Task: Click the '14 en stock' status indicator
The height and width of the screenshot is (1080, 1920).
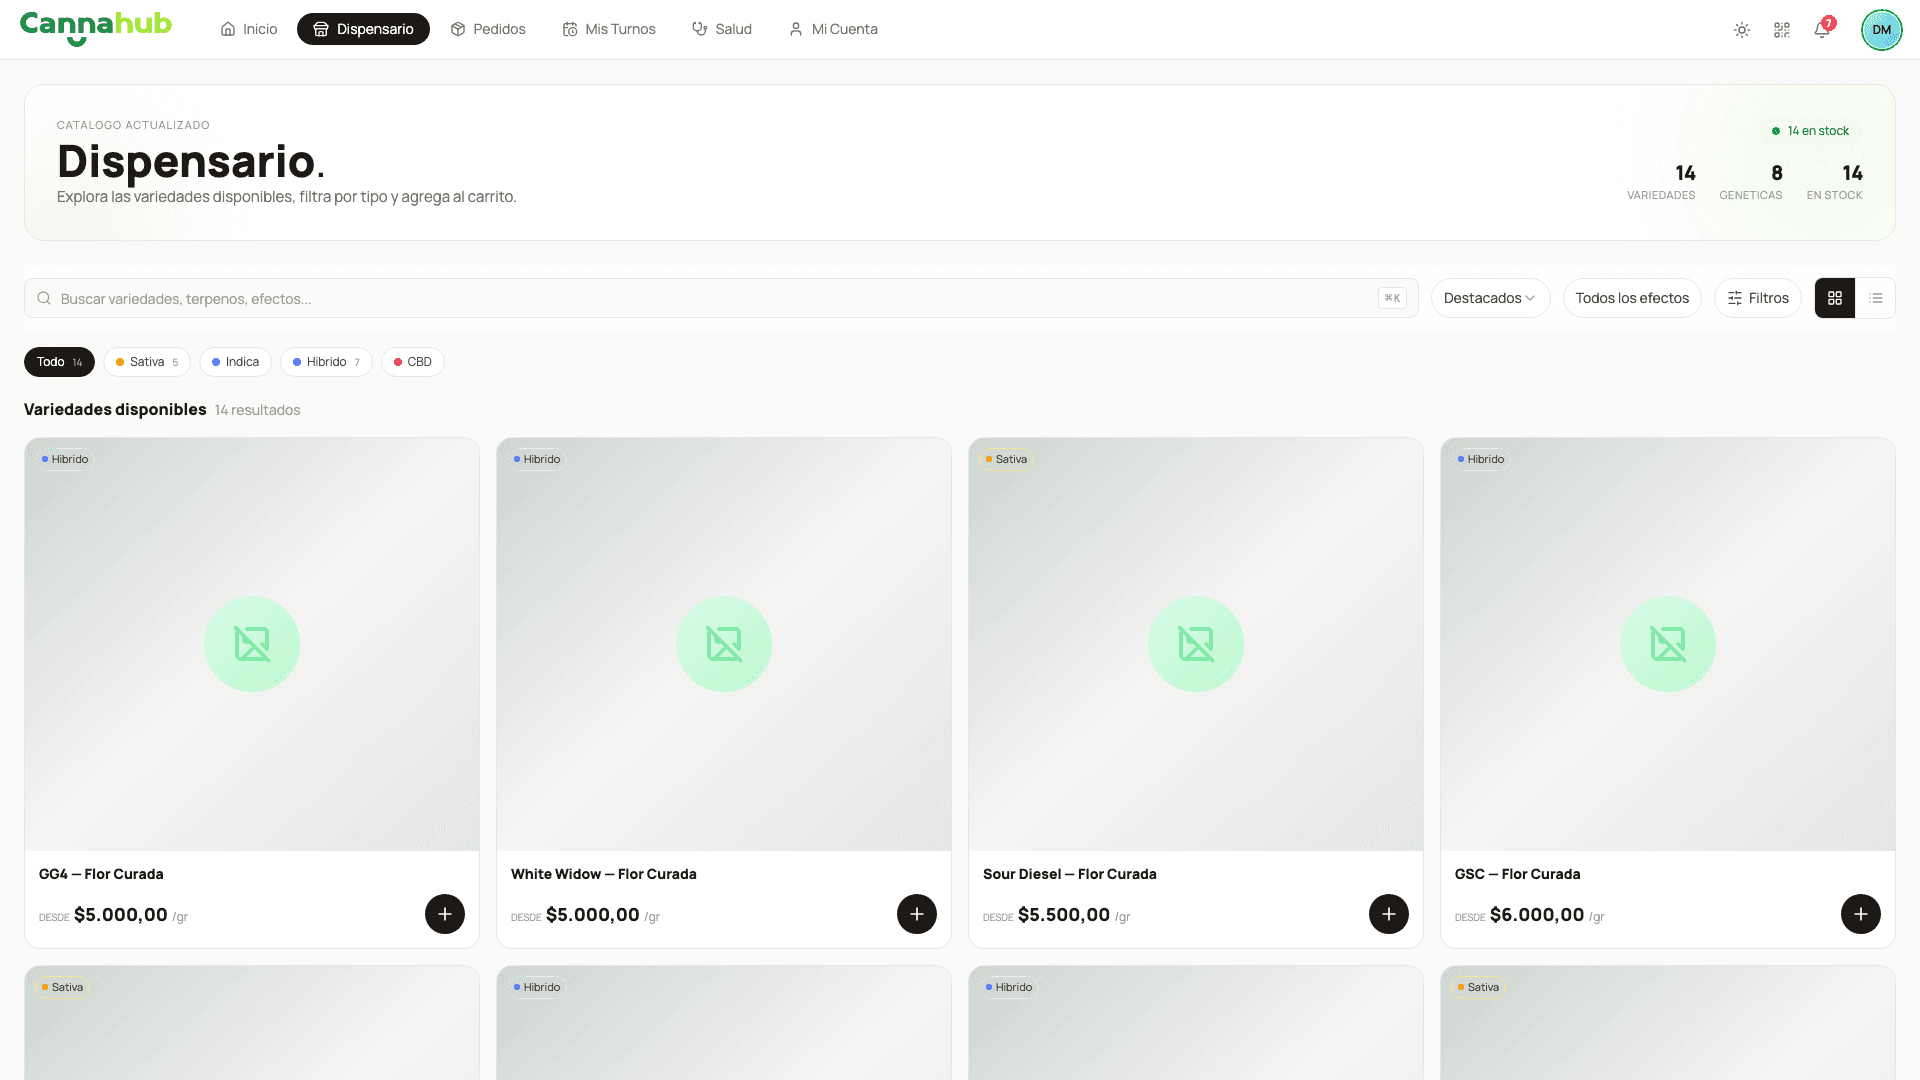Action: tap(1810, 131)
